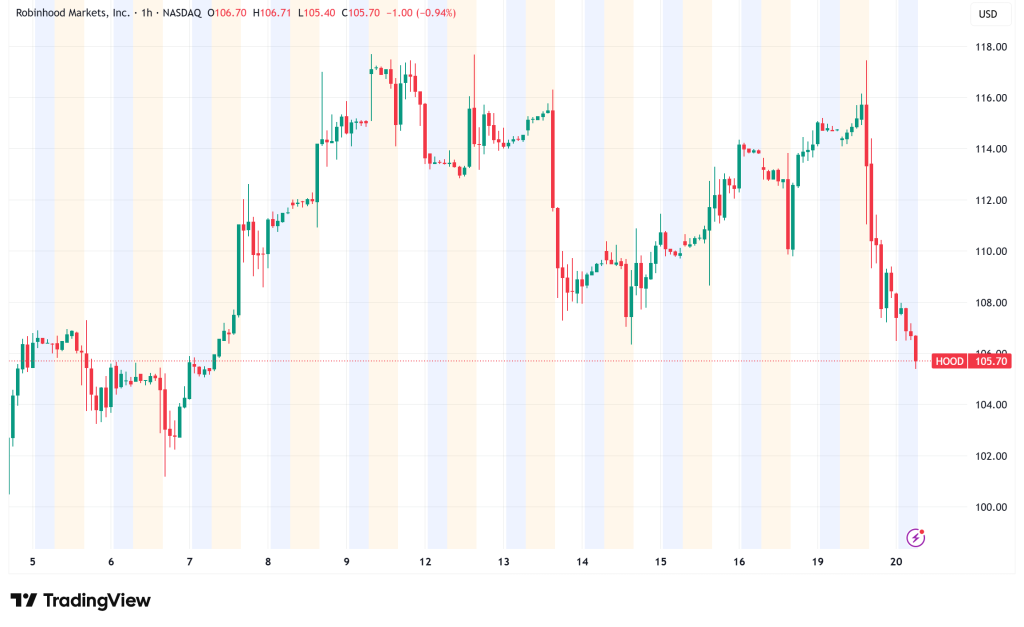Viewport: 1024px width, 627px height.
Task: Click the 1h interval label
Action: click(x=146, y=12)
